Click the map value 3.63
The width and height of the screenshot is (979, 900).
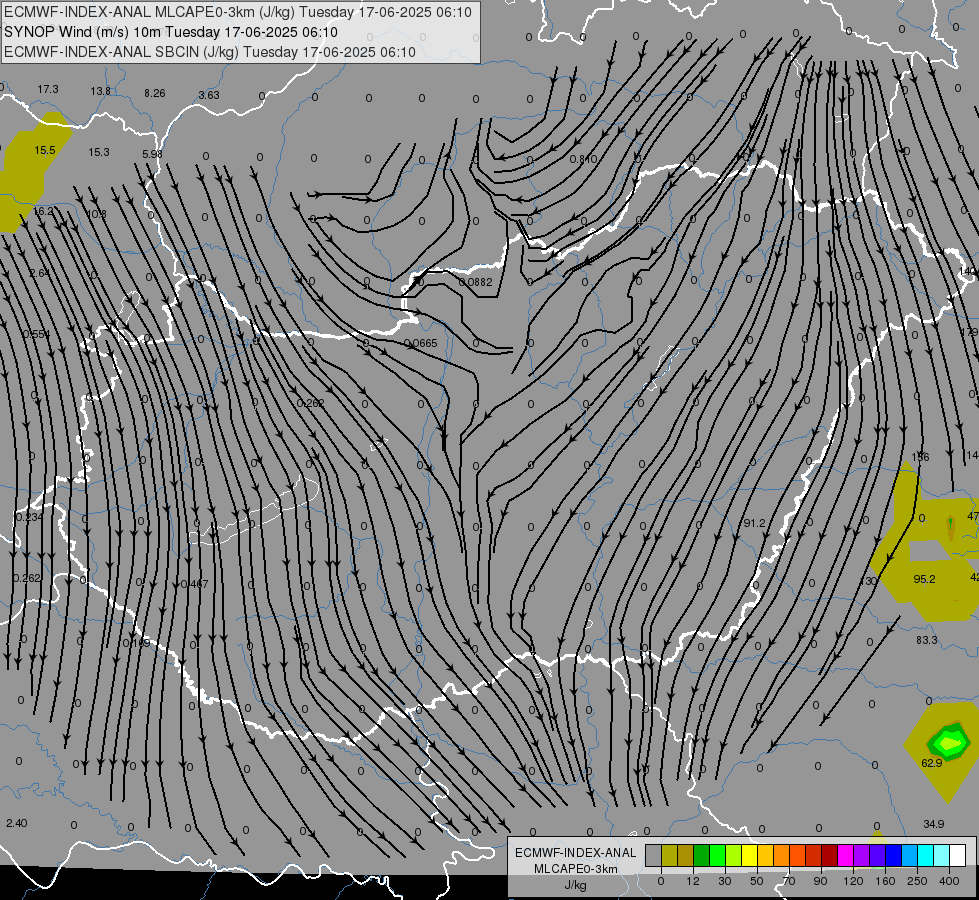click(209, 95)
